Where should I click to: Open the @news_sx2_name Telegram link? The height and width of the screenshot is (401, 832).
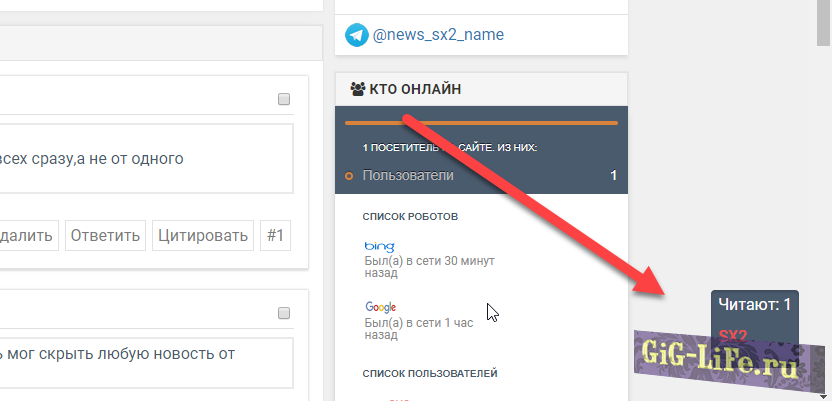coord(438,35)
